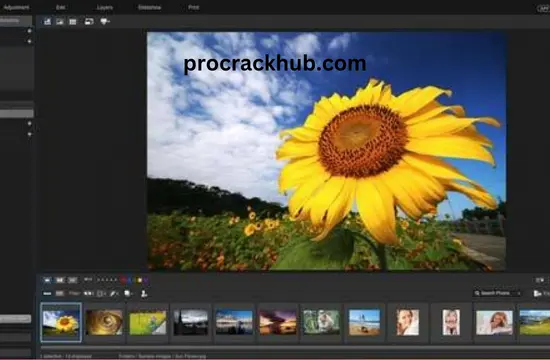Select blue color label

(x=129, y=280)
